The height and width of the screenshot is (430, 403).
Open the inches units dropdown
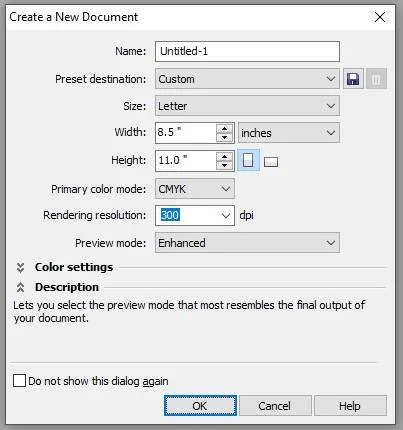coord(289,133)
